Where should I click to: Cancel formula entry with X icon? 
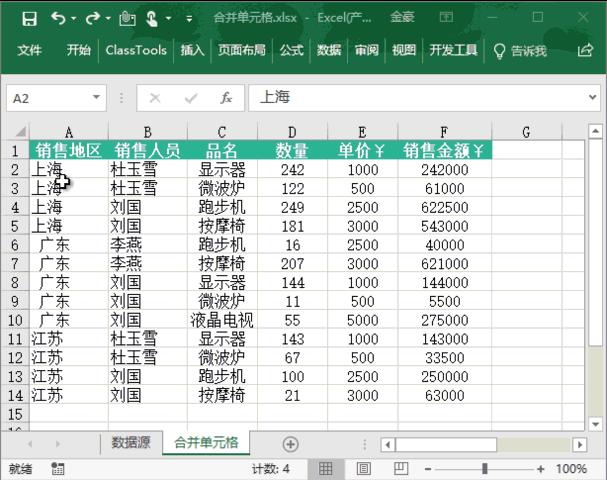[155, 98]
